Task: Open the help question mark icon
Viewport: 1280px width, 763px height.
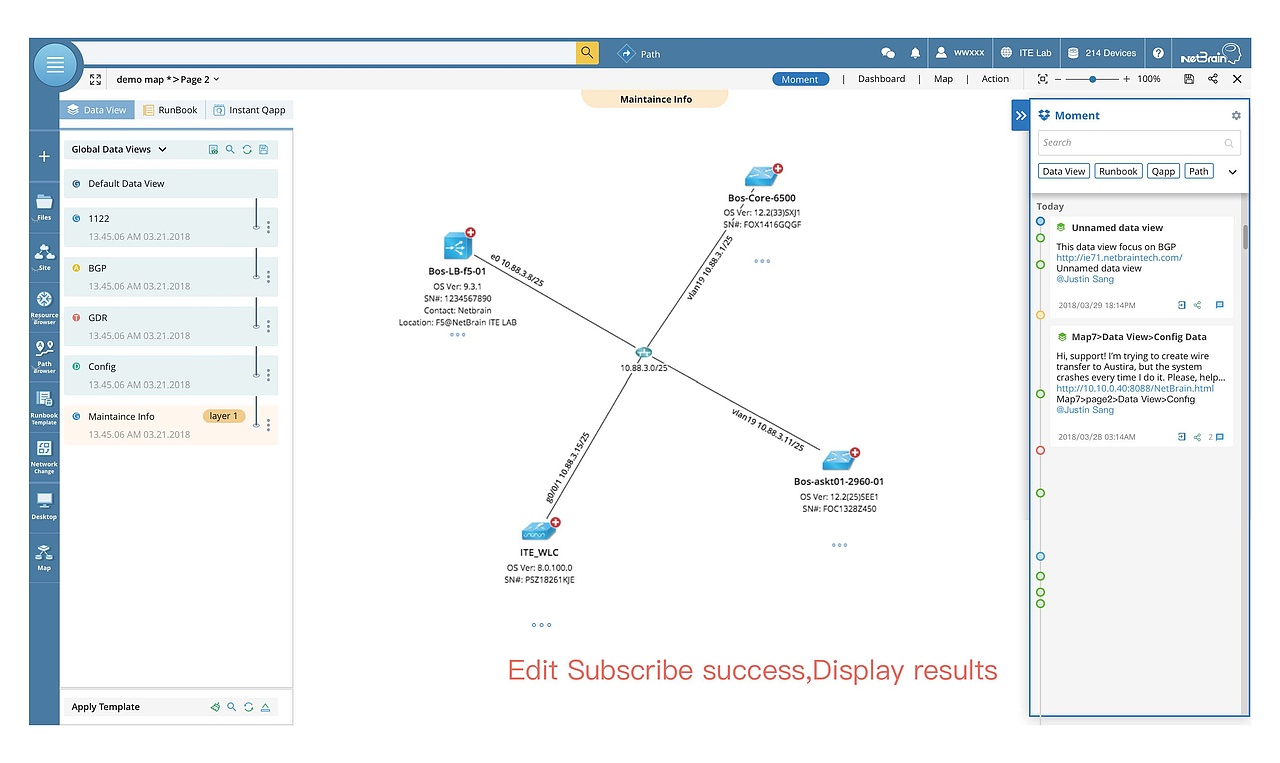Action: click(1158, 53)
